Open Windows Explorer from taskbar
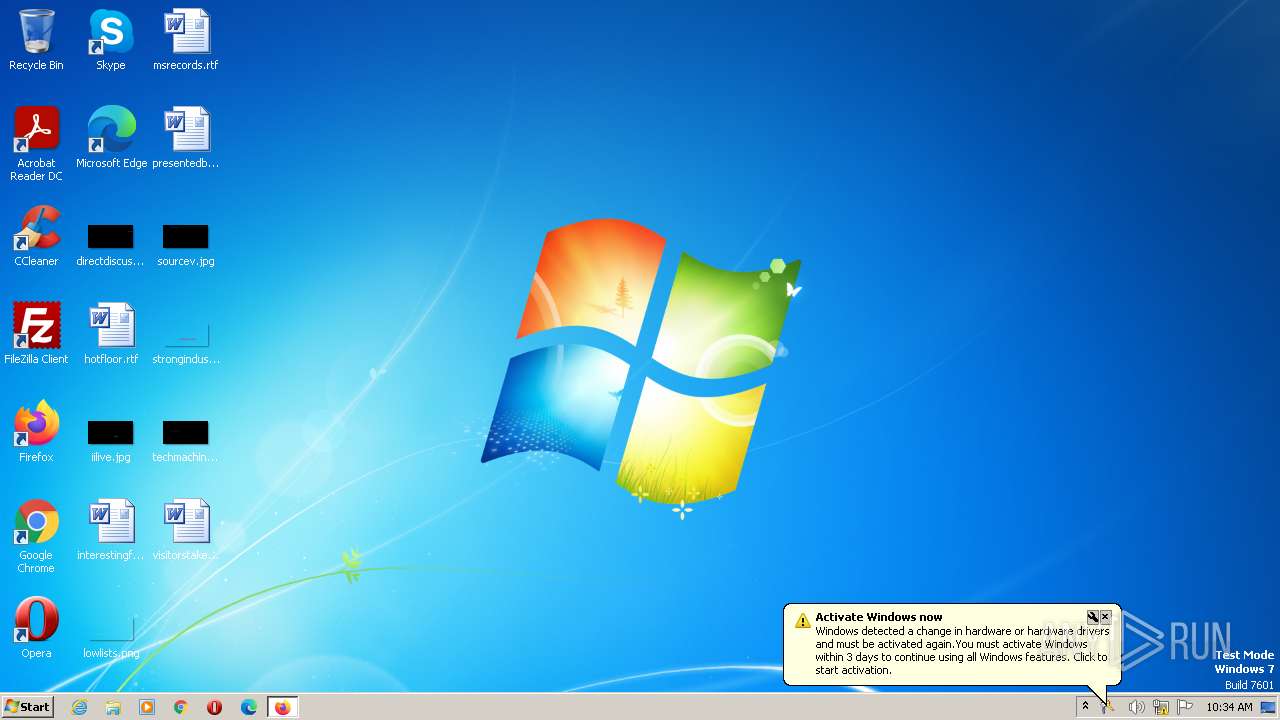 (113, 707)
